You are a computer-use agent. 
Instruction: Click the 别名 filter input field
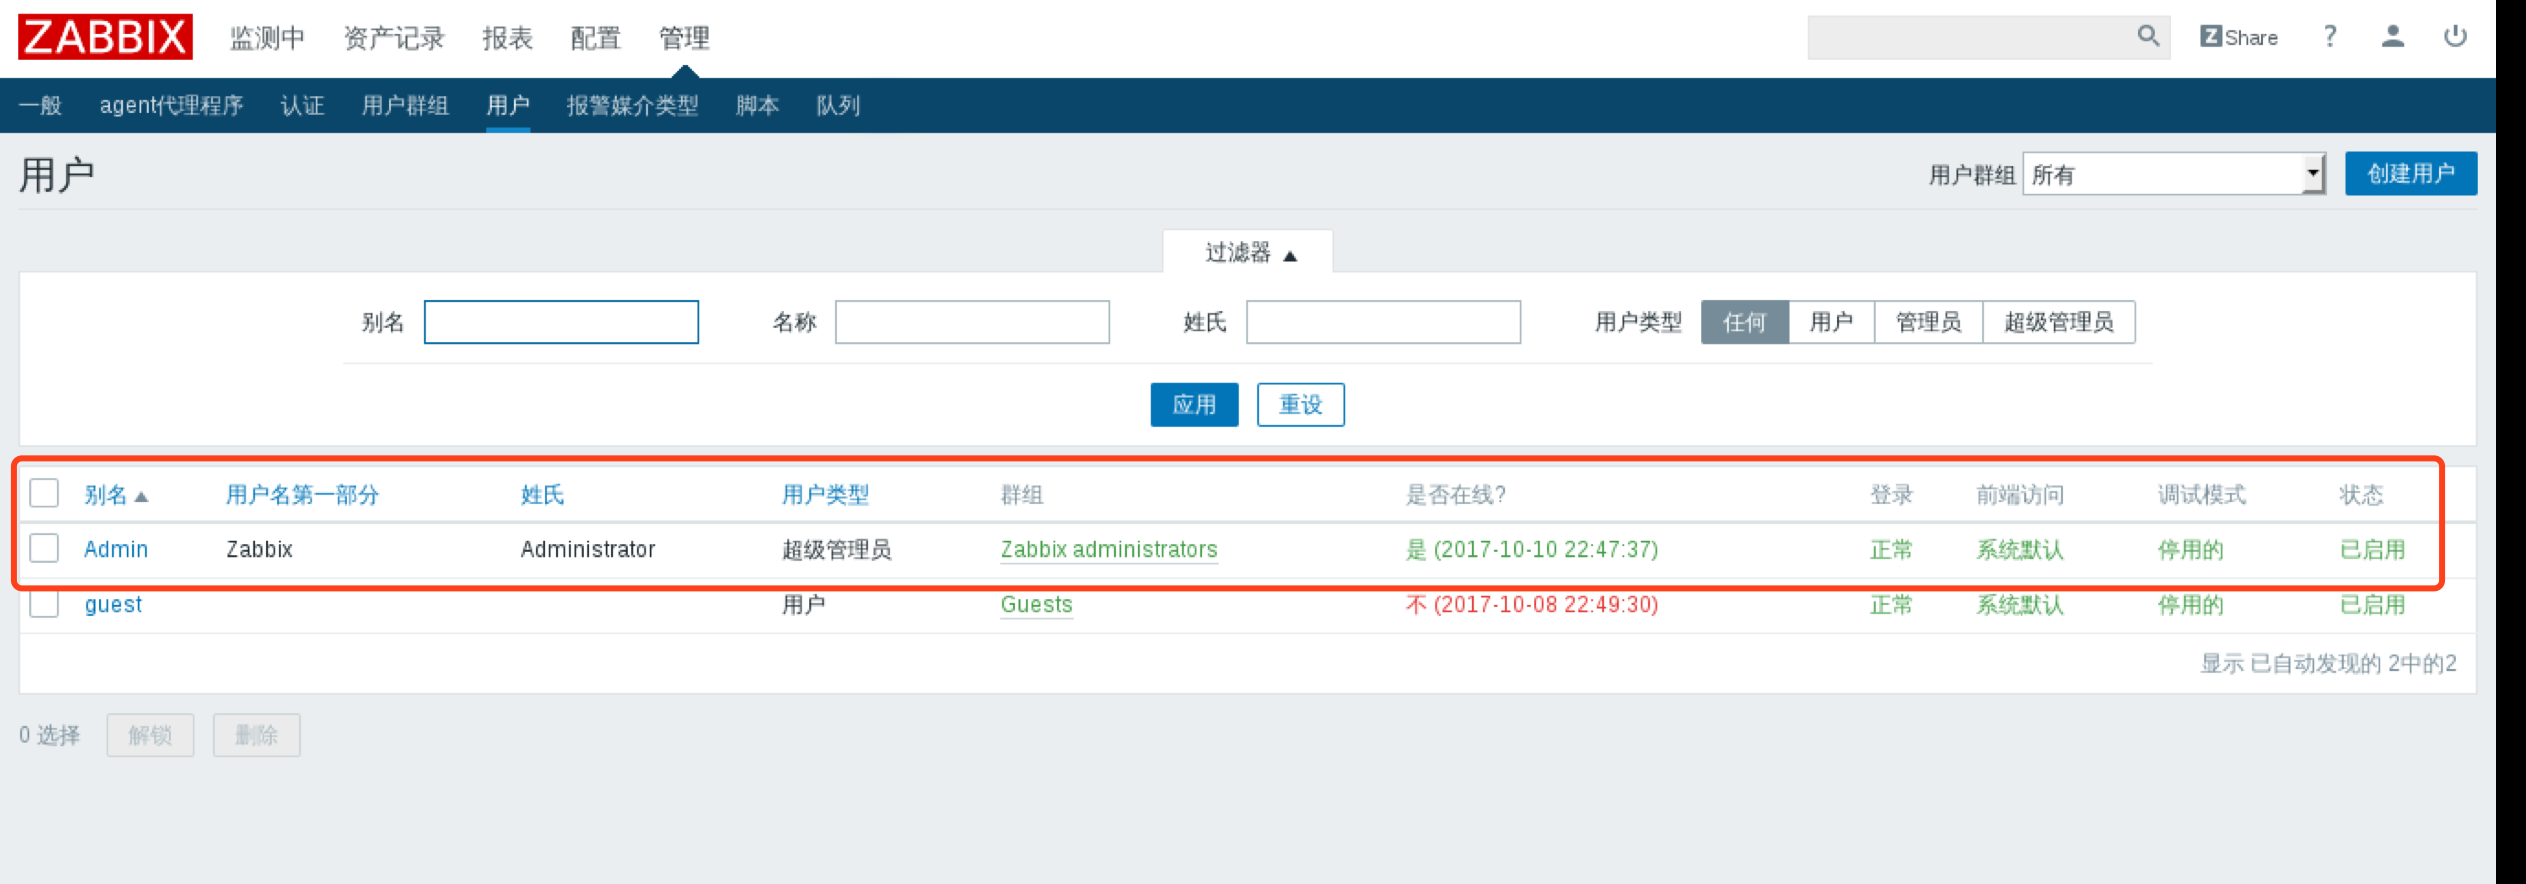coord(561,322)
